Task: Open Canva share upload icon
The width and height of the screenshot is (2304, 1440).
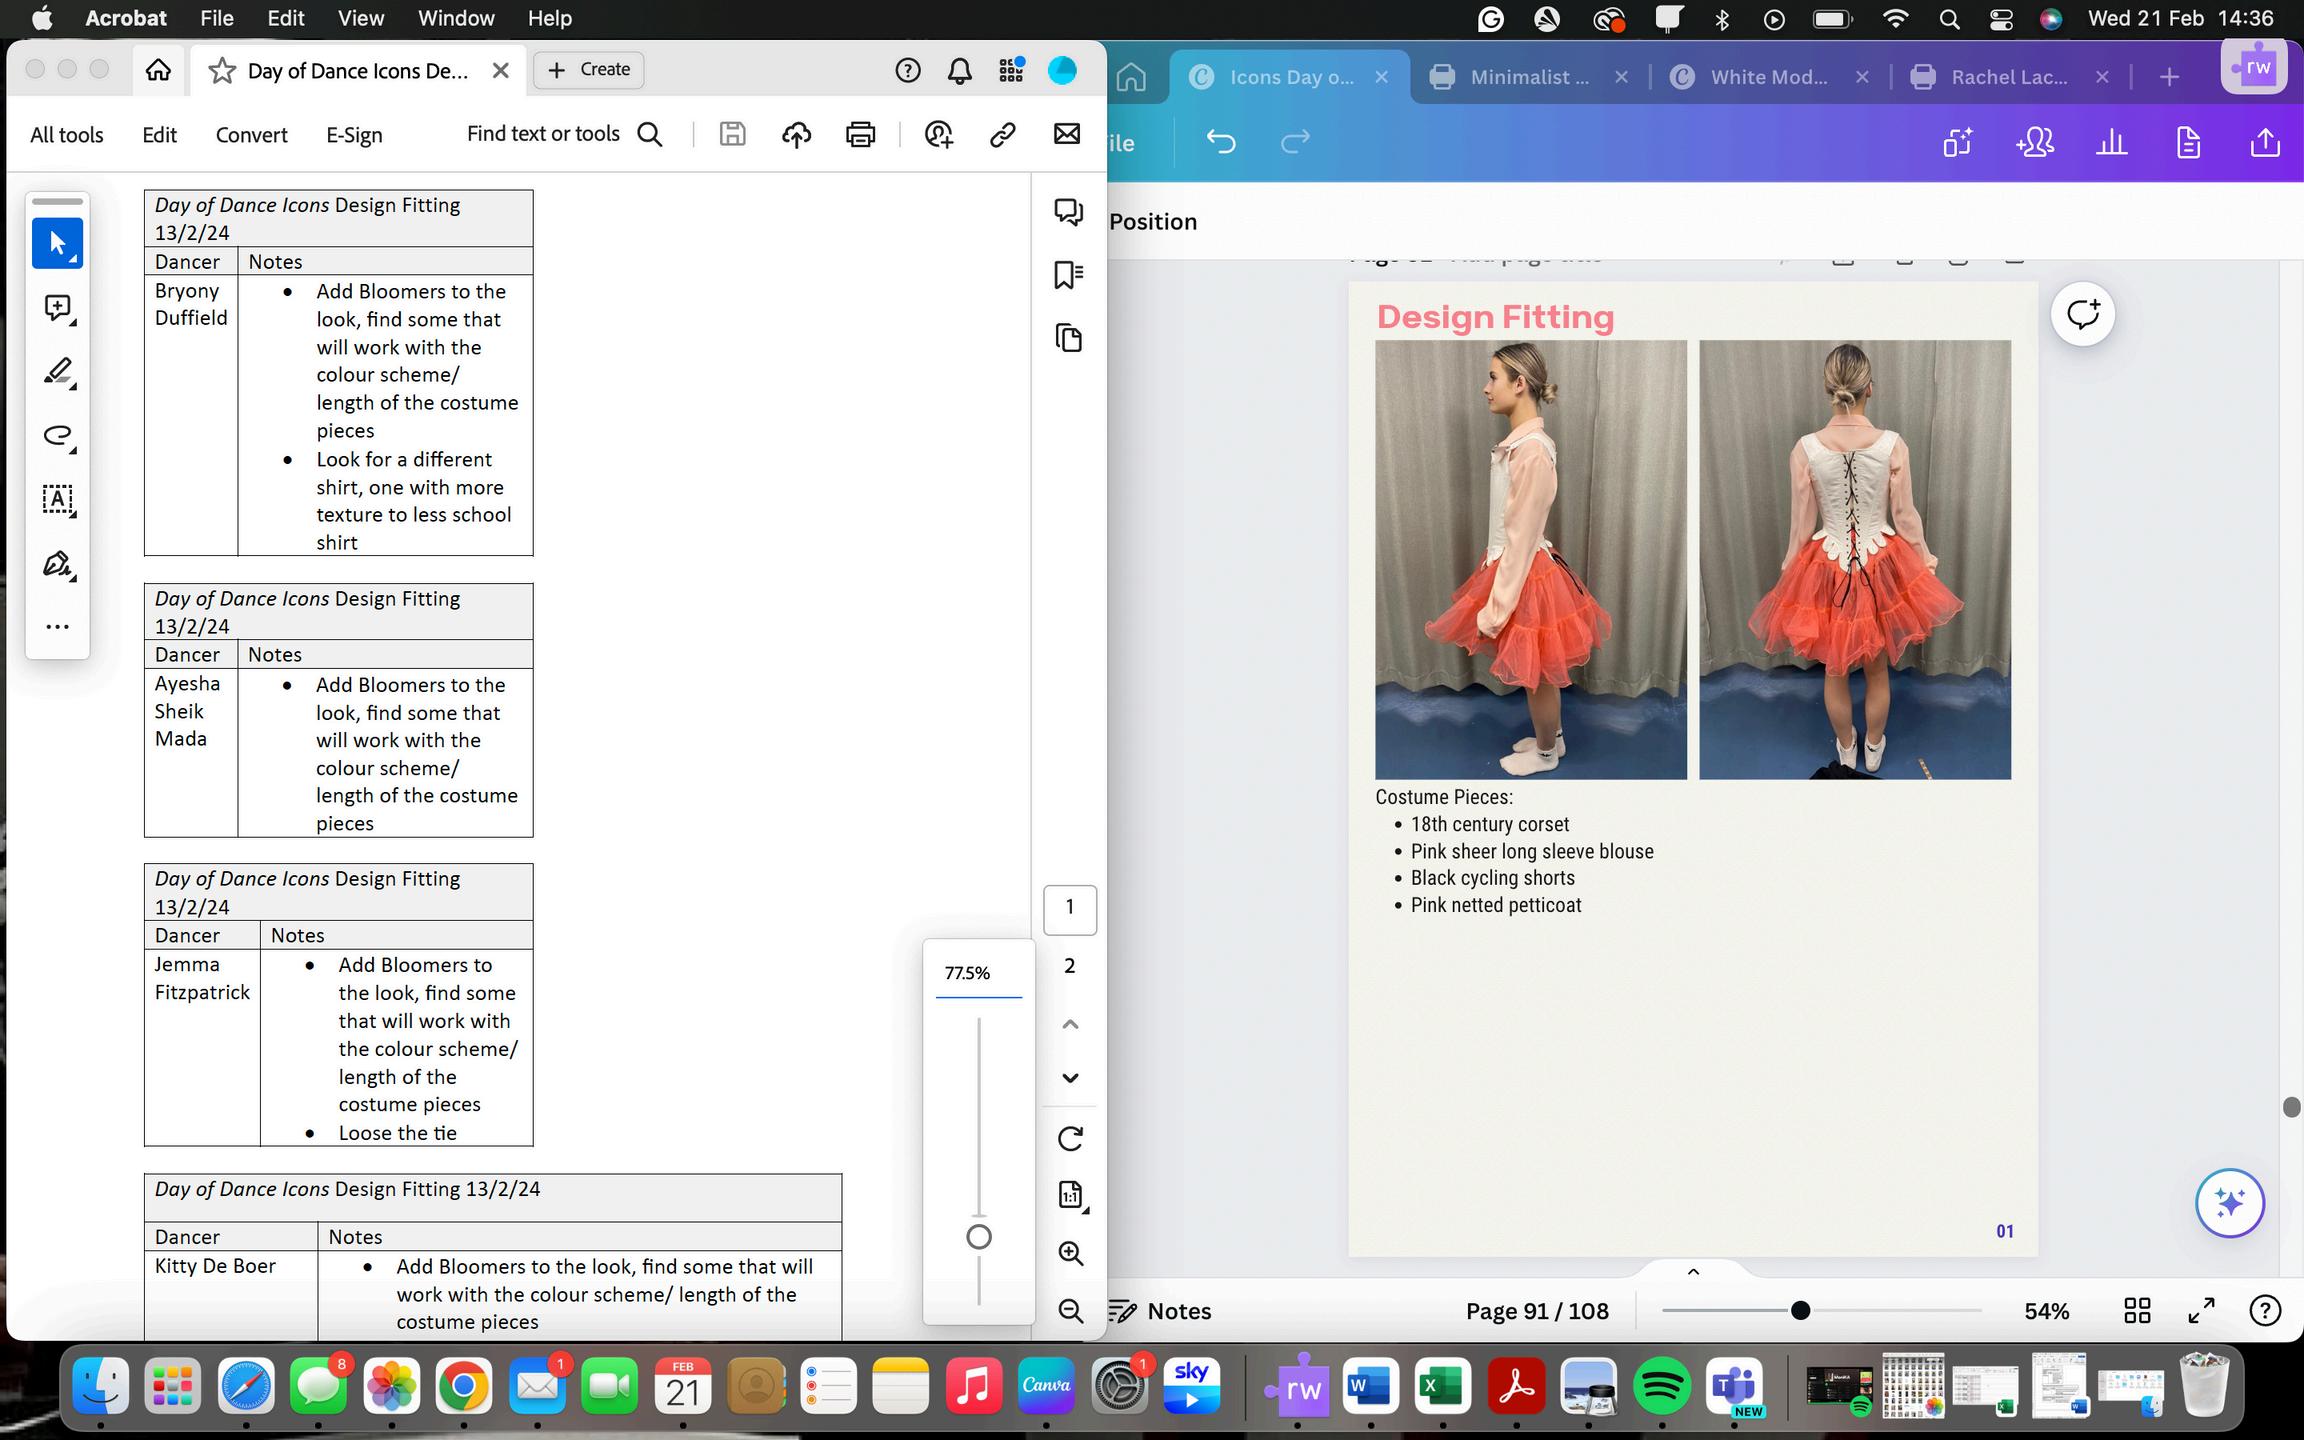Action: pos(2264,143)
